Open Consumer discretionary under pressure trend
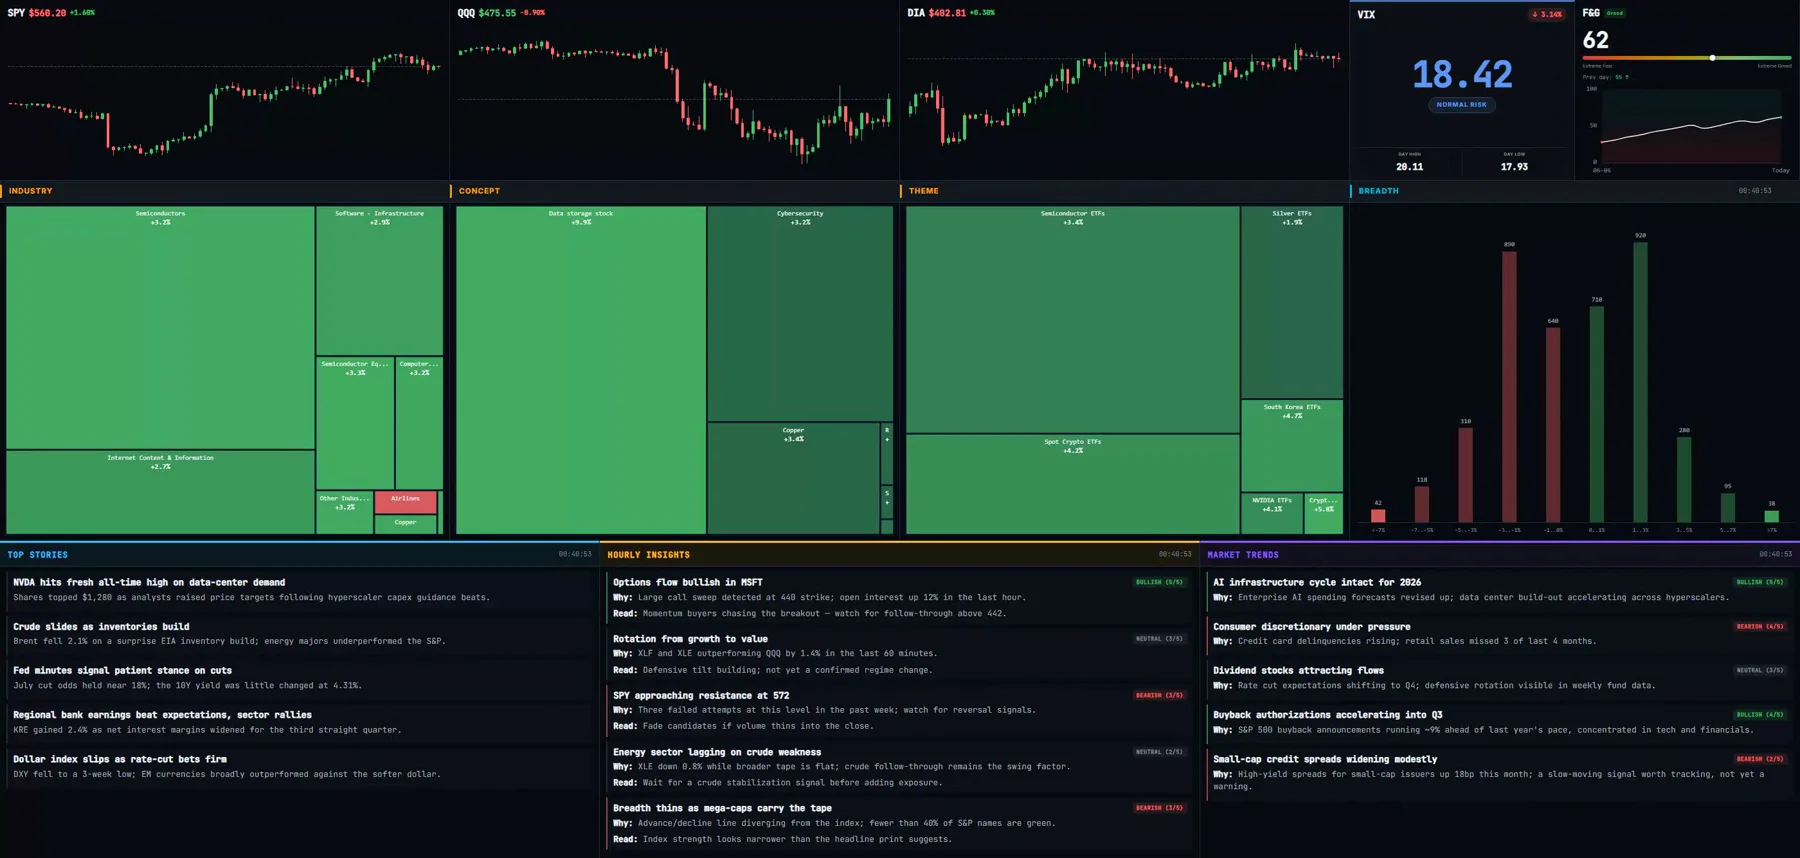Image resolution: width=1800 pixels, height=858 pixels. (1500, 633)
